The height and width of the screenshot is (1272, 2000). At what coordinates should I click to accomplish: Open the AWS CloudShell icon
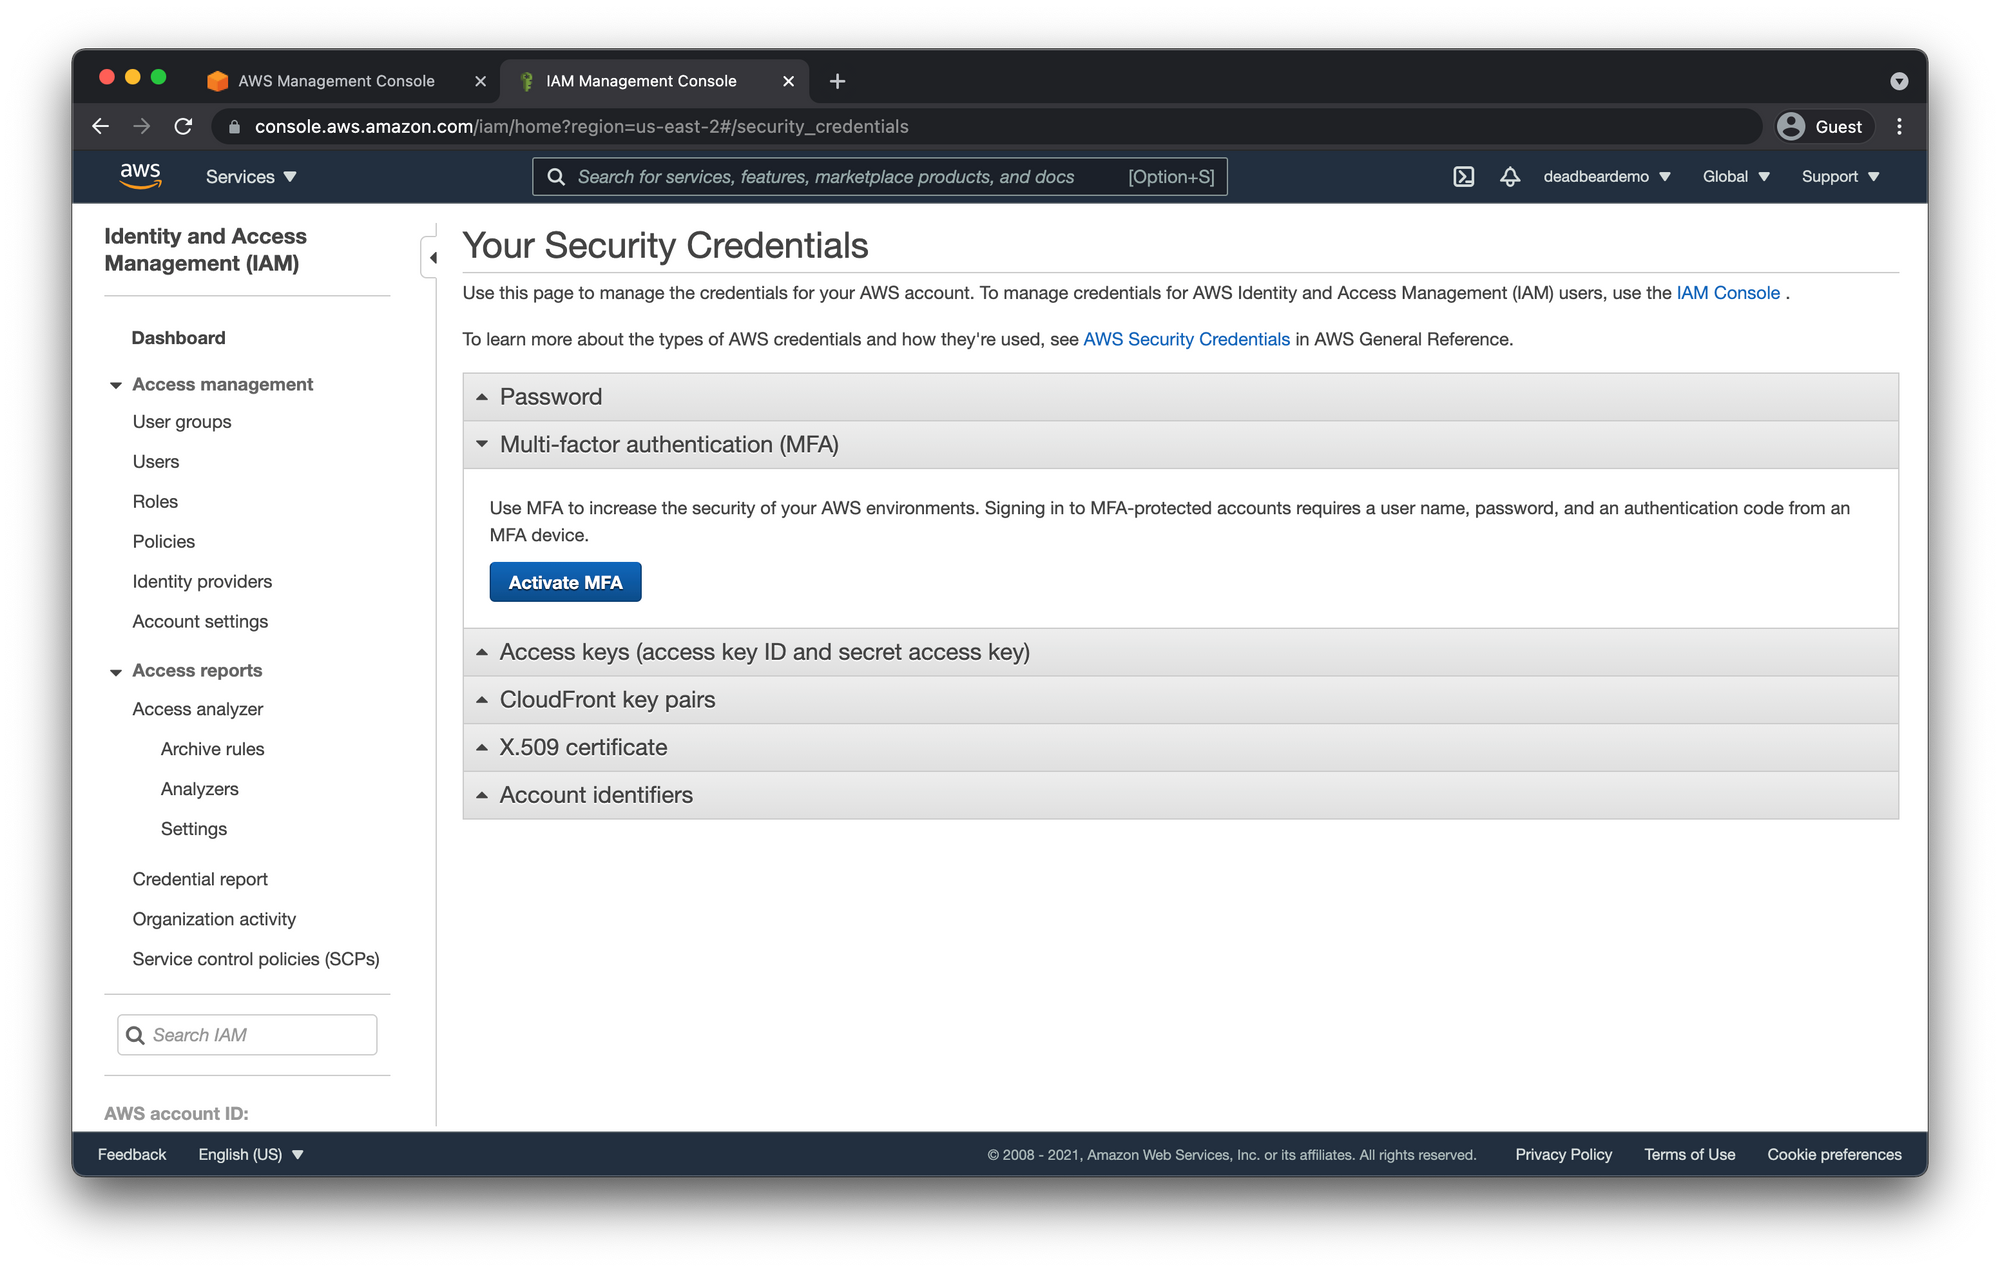(x=1463, y=177)
